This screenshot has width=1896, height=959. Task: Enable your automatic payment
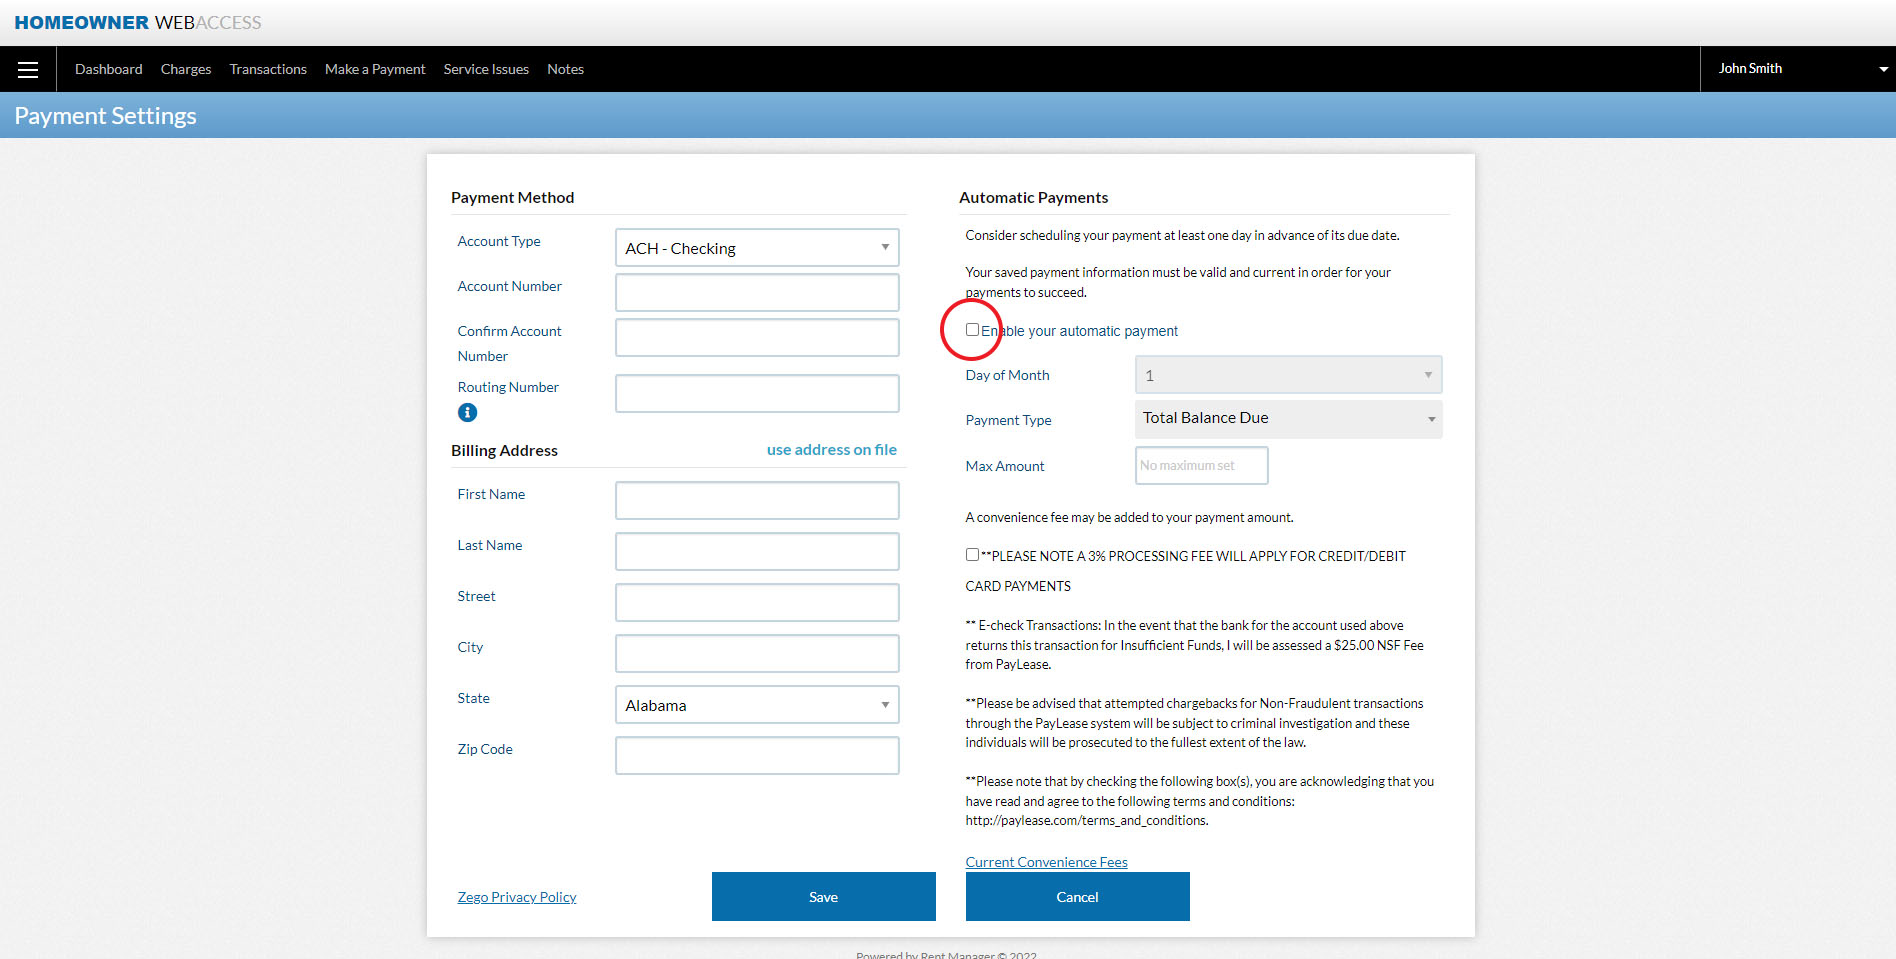click(x=971, y=329)
